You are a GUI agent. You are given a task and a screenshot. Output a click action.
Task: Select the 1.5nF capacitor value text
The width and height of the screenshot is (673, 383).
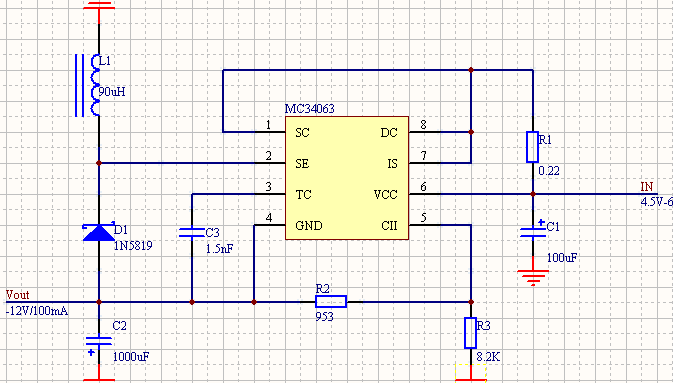[220, 249]
